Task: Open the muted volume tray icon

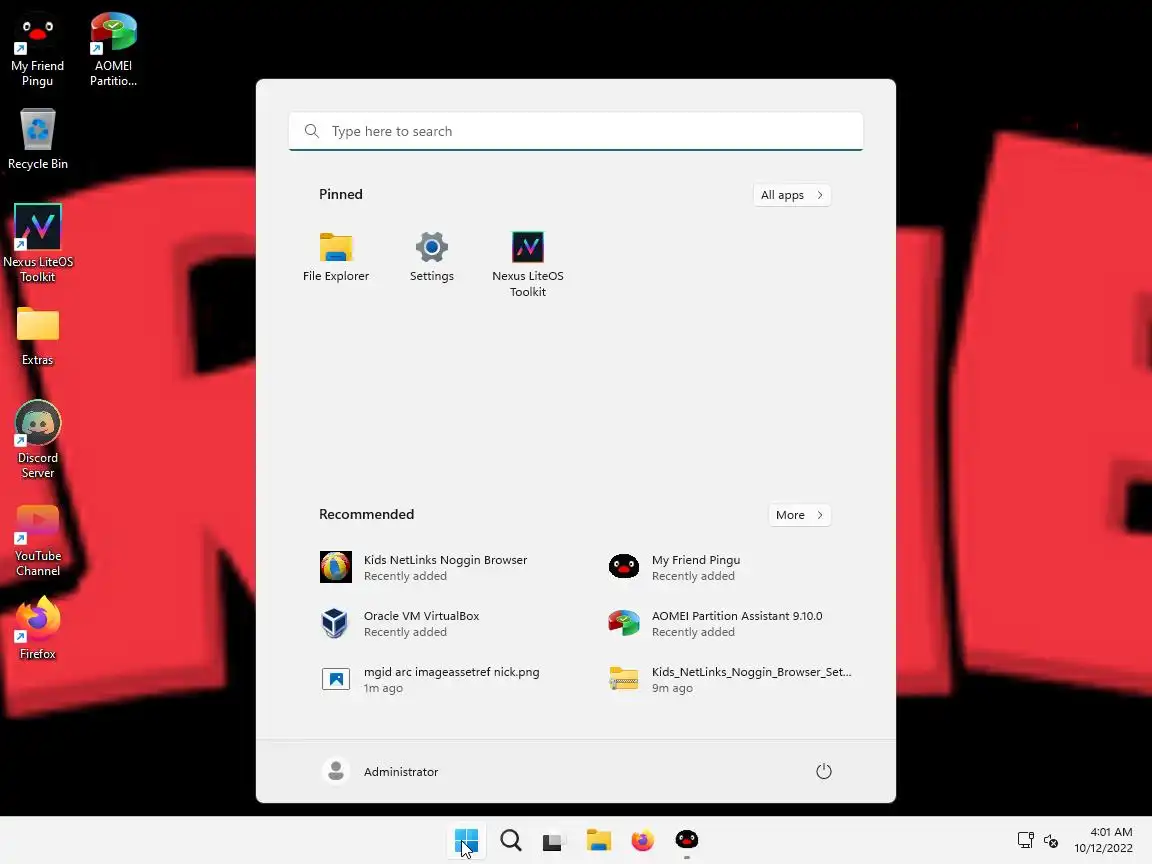Action: tap(1051, 840)
